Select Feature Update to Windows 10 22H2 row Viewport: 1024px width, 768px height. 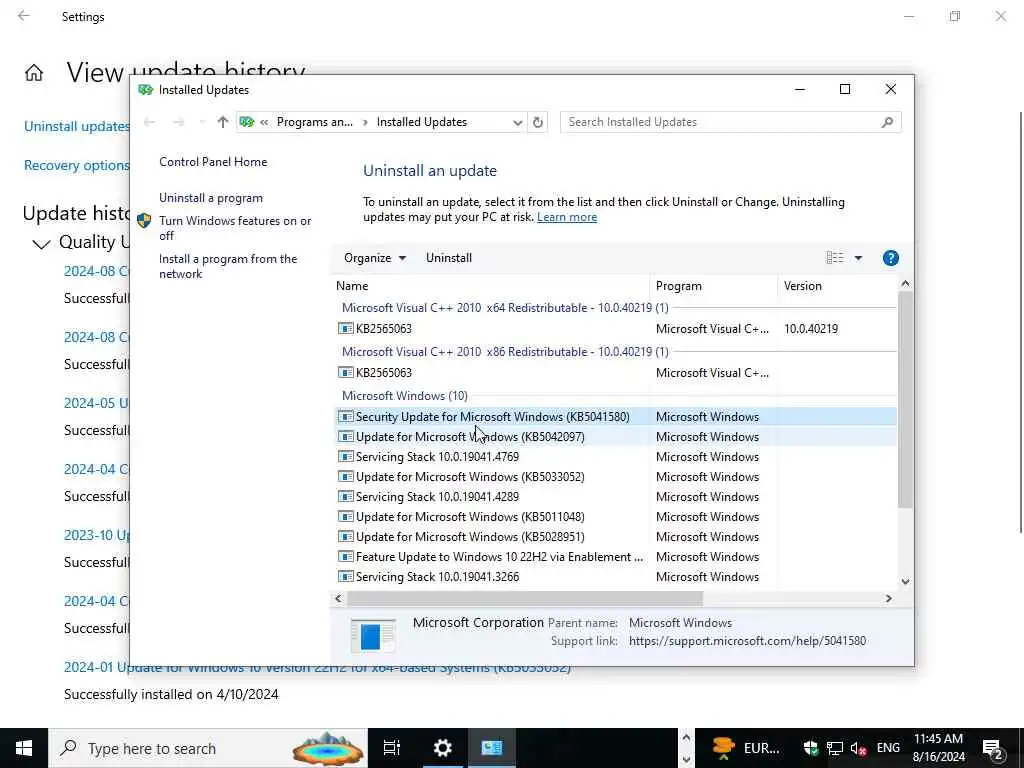pos(616,557)
